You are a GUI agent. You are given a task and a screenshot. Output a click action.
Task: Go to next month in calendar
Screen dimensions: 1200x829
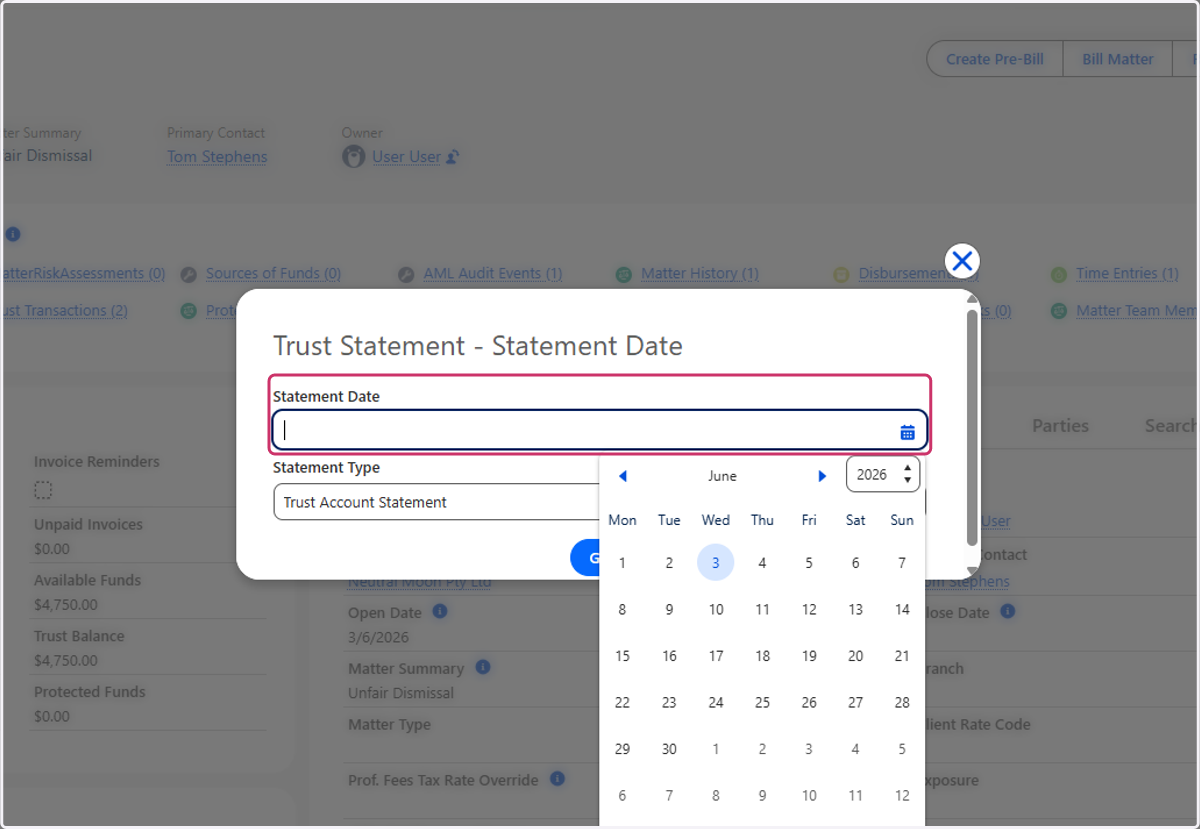(x=822, y=476)
